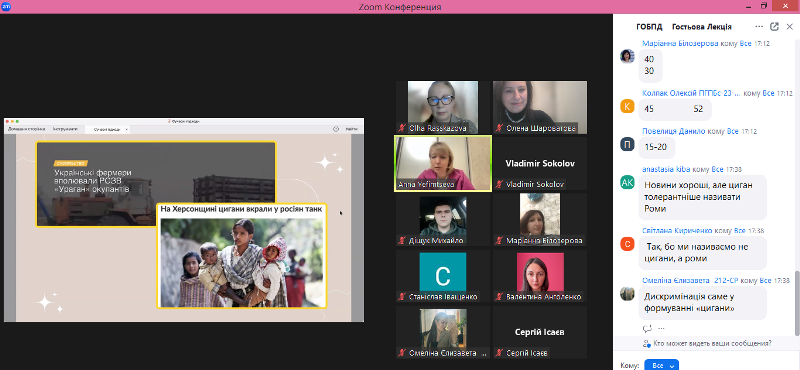Screen dimensions: 800x370
Task: Click the orange category tag on the farmers card
Action: (71, 163)
